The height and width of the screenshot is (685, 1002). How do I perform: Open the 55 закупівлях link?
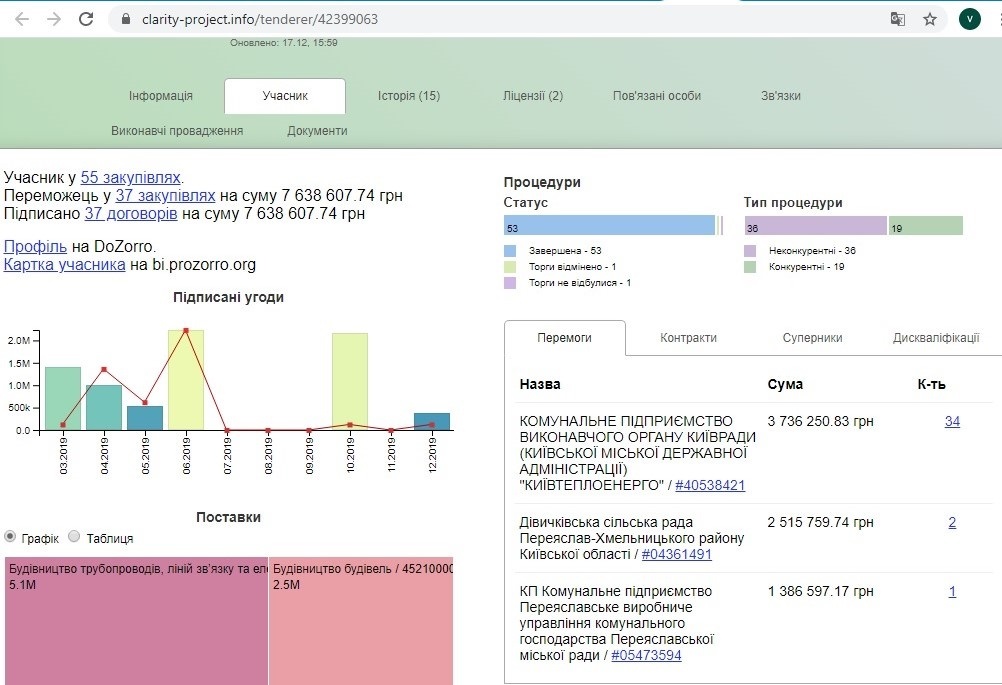[x=131, y=177]
